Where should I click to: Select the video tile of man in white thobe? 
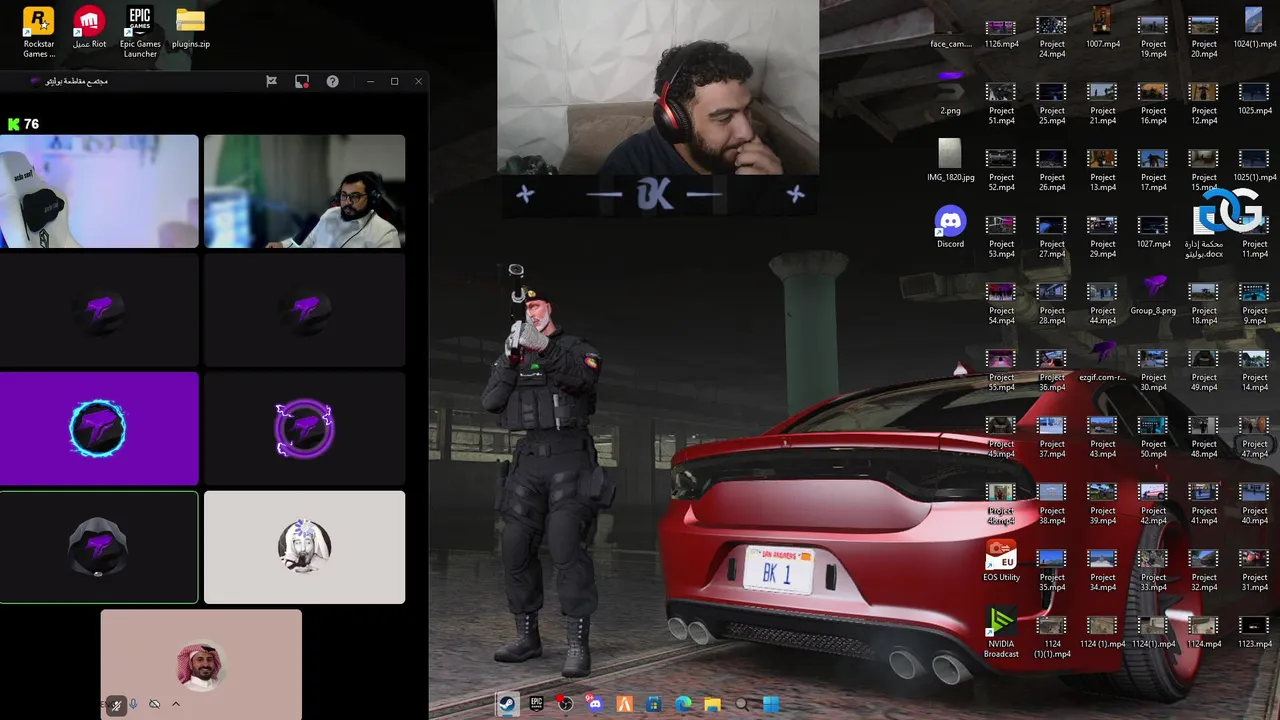[304, 191]
